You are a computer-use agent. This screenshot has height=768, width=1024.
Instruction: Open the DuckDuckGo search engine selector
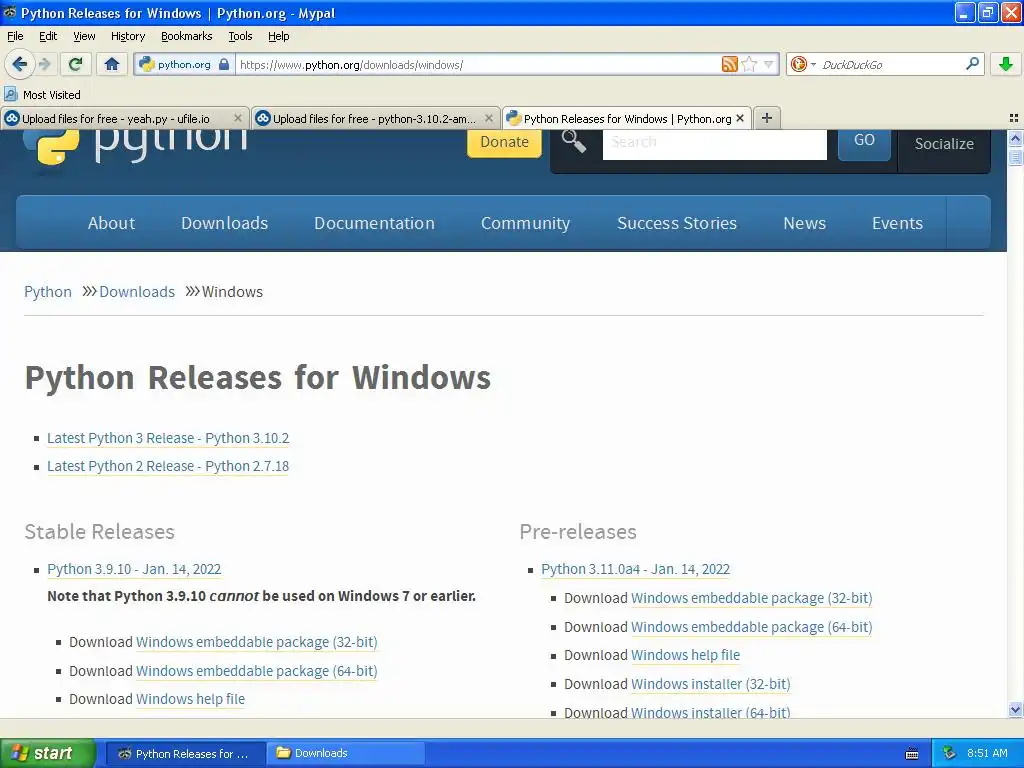tap(803, 64)
